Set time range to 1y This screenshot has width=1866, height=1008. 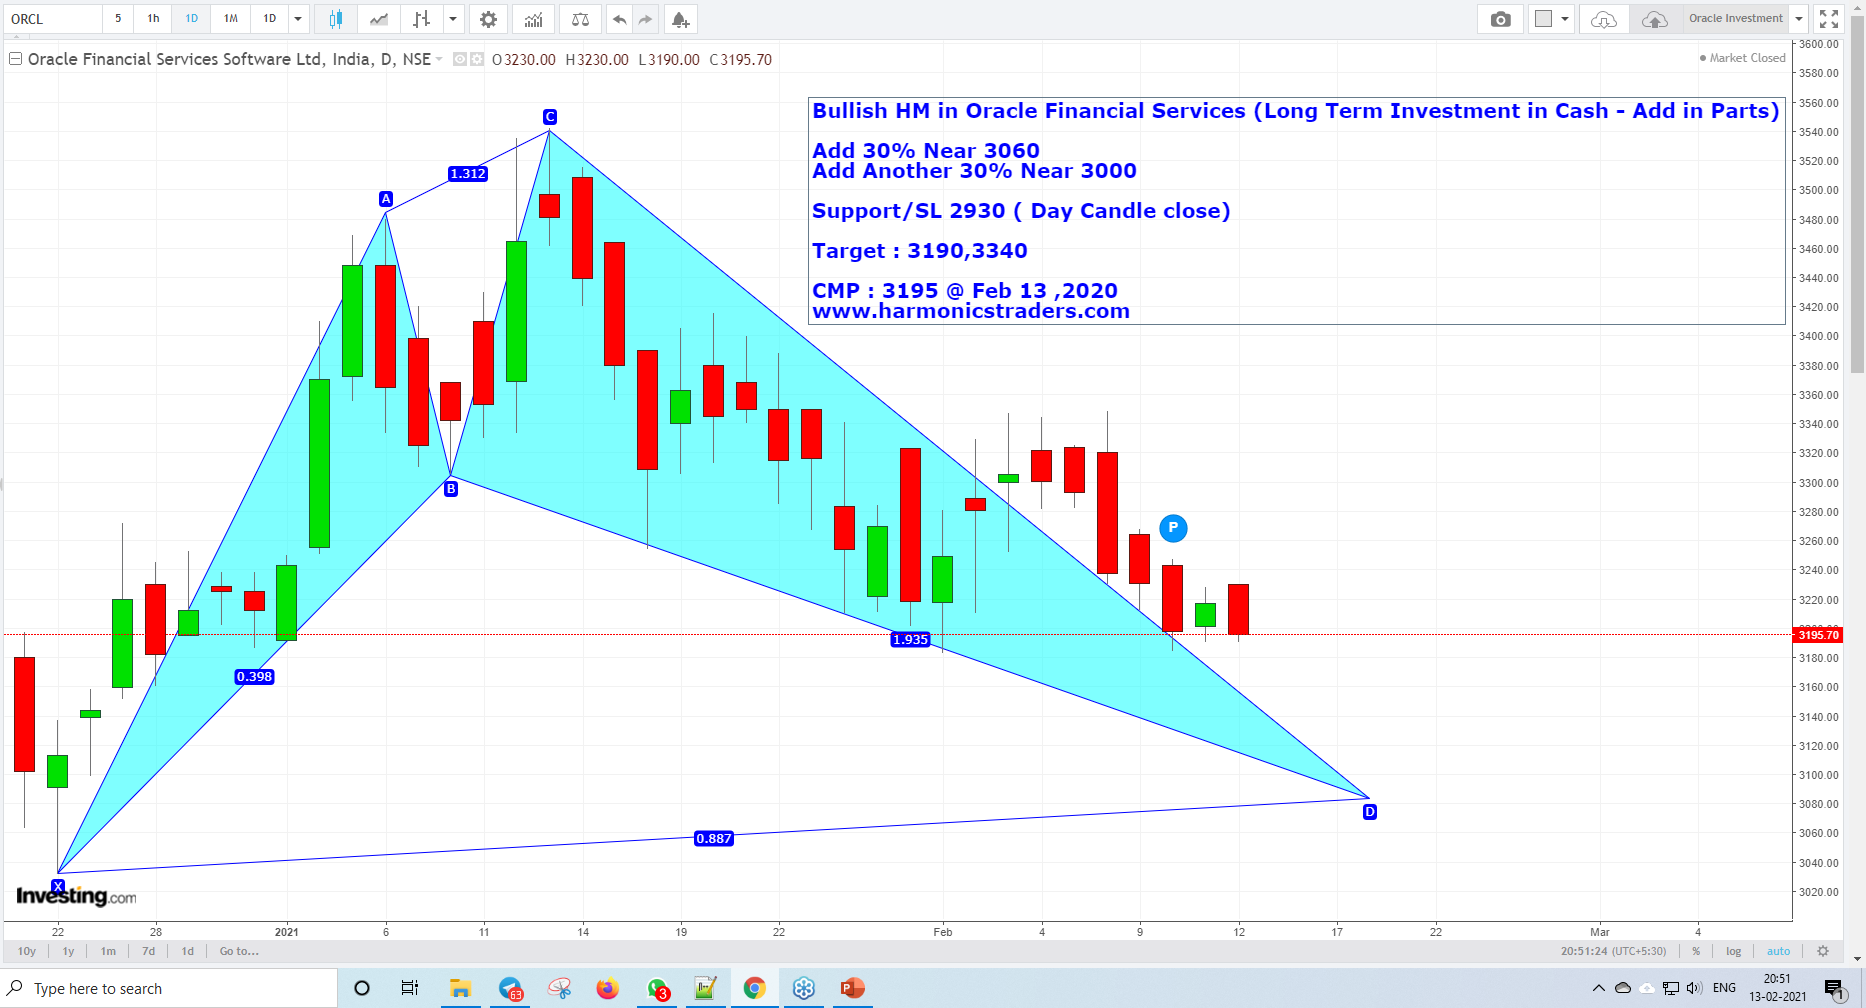click(68, 951)
